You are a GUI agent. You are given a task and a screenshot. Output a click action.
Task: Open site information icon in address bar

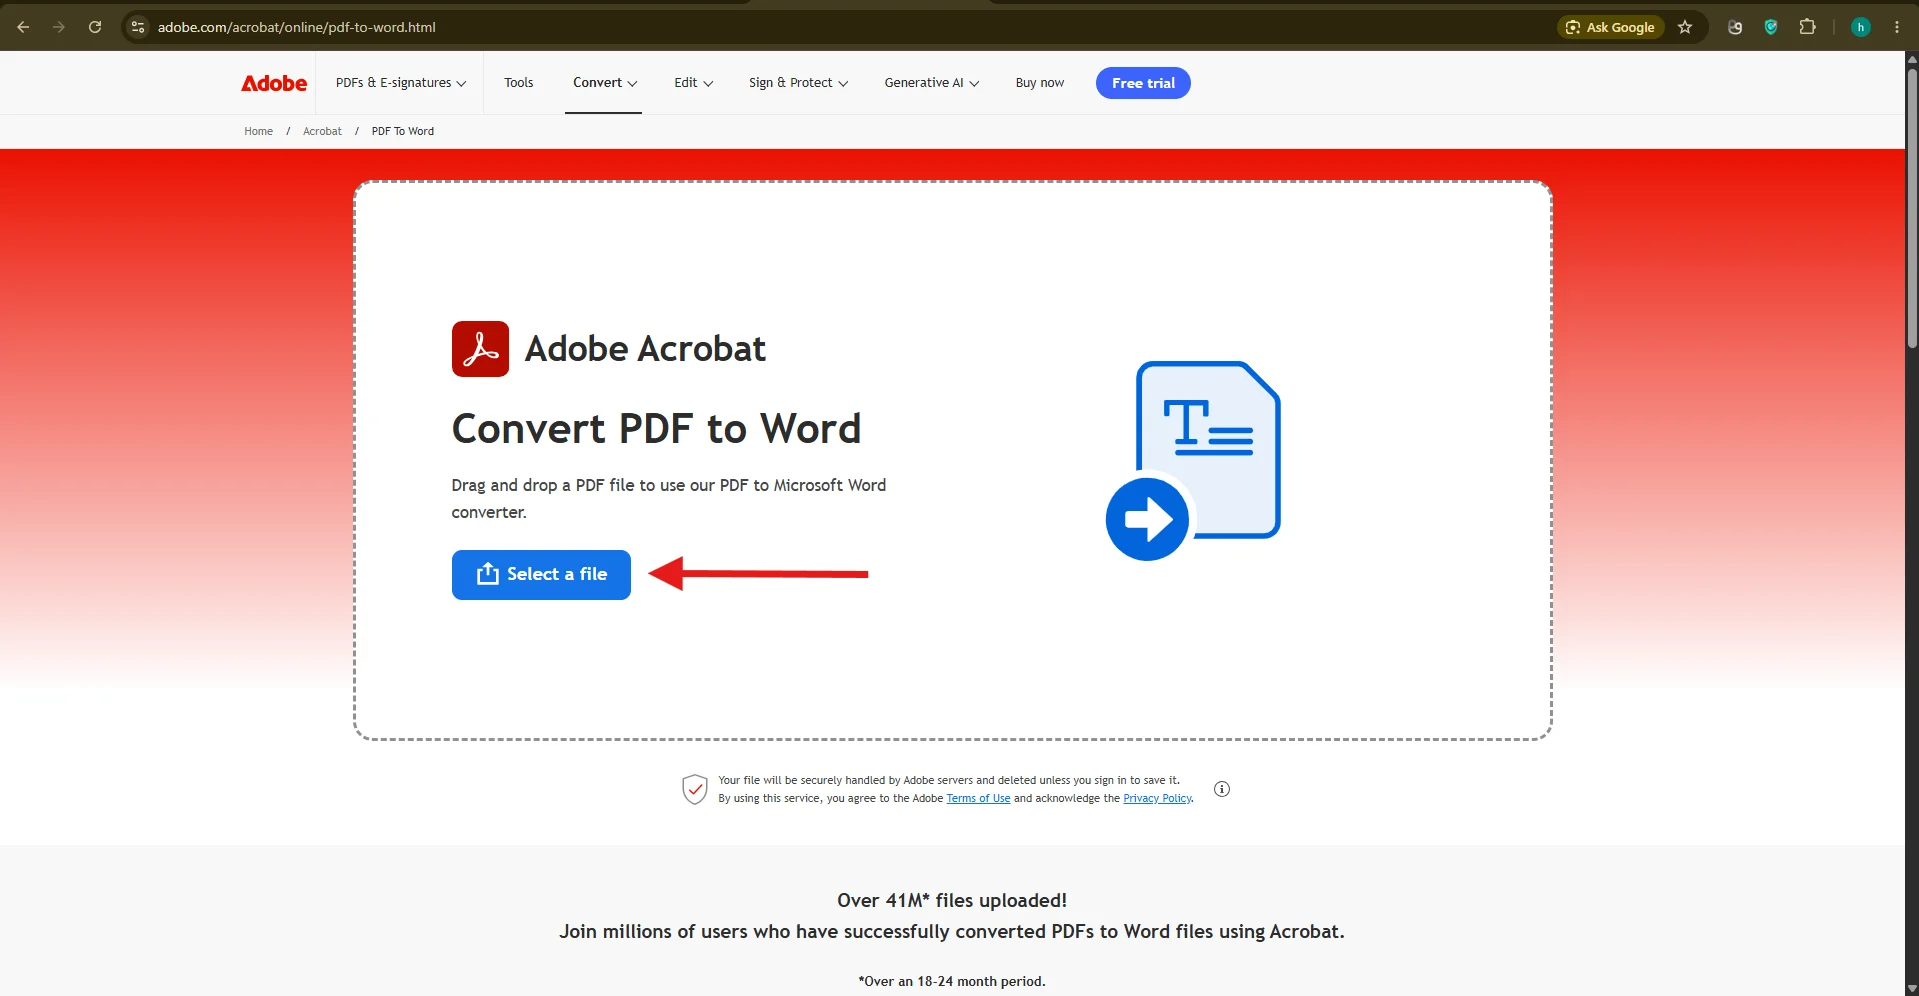click(138, 27)
